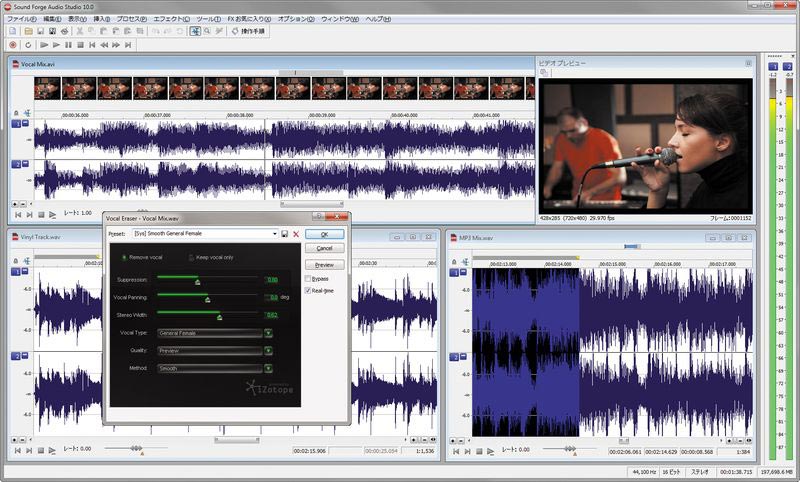Click the New file icon in the toolbar

(13, 31)
